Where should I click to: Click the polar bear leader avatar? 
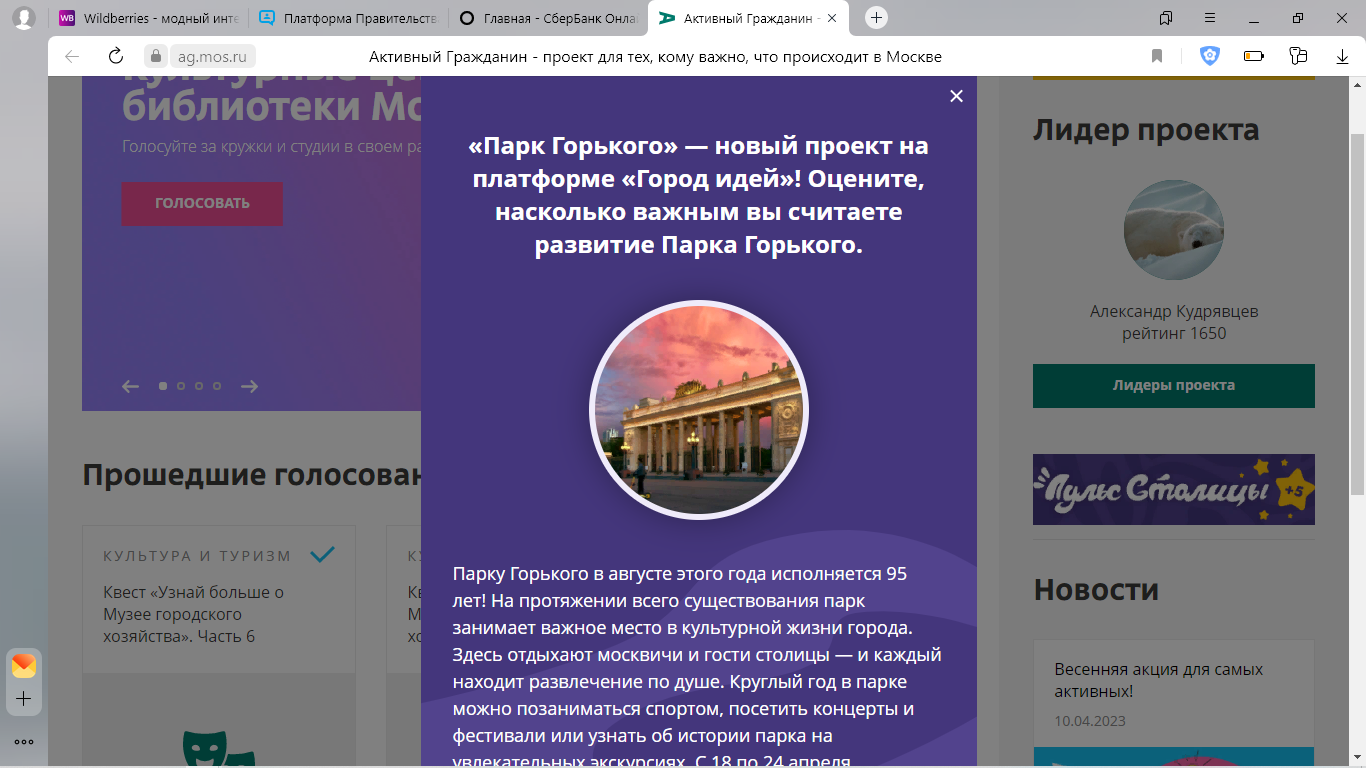[x=1174, y=230]
